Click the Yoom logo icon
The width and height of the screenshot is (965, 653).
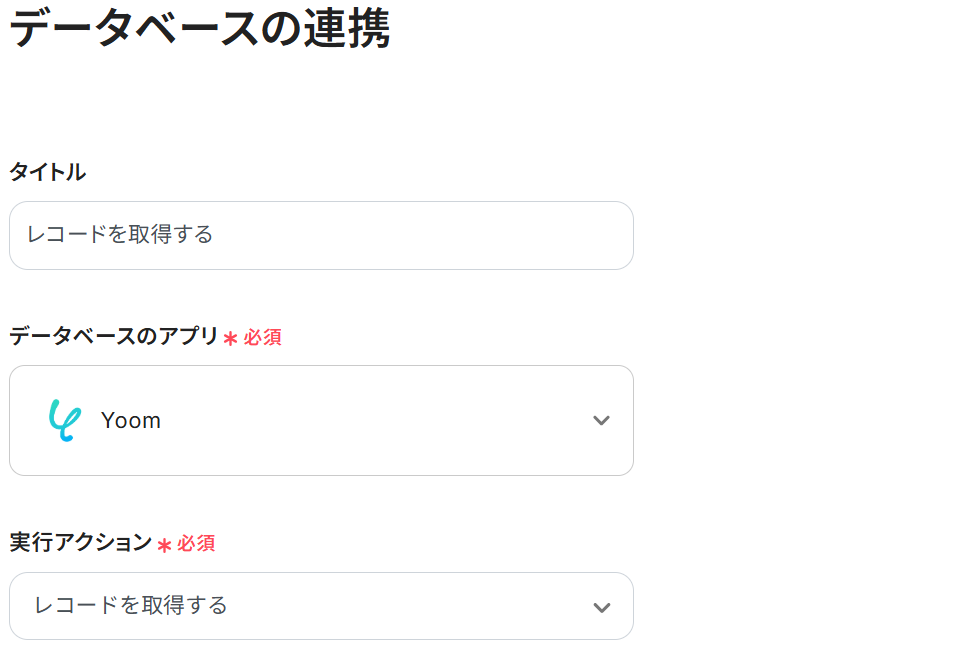pos(63,420)
